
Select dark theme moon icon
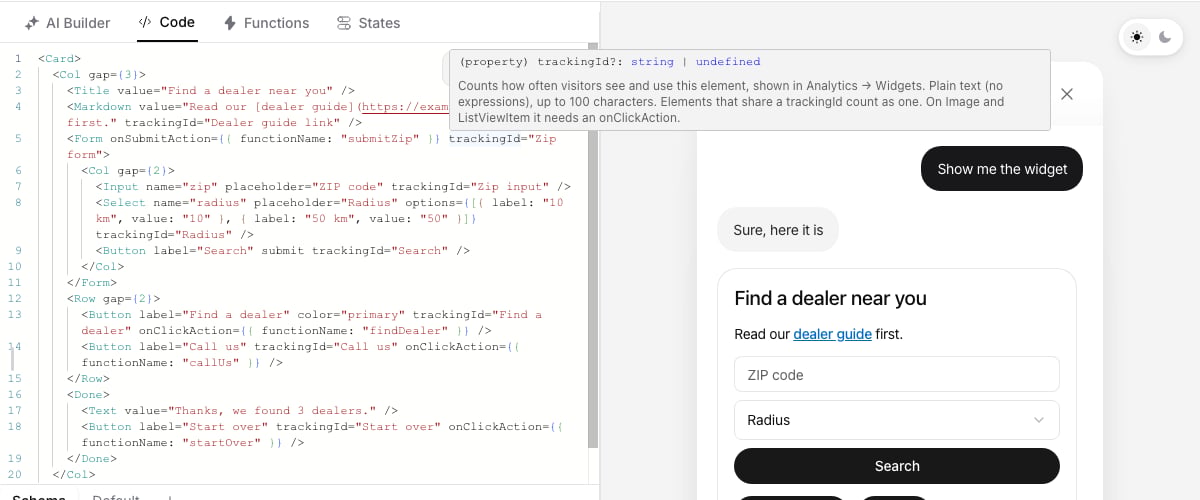pyautogui.click(x=1165, y=37)
